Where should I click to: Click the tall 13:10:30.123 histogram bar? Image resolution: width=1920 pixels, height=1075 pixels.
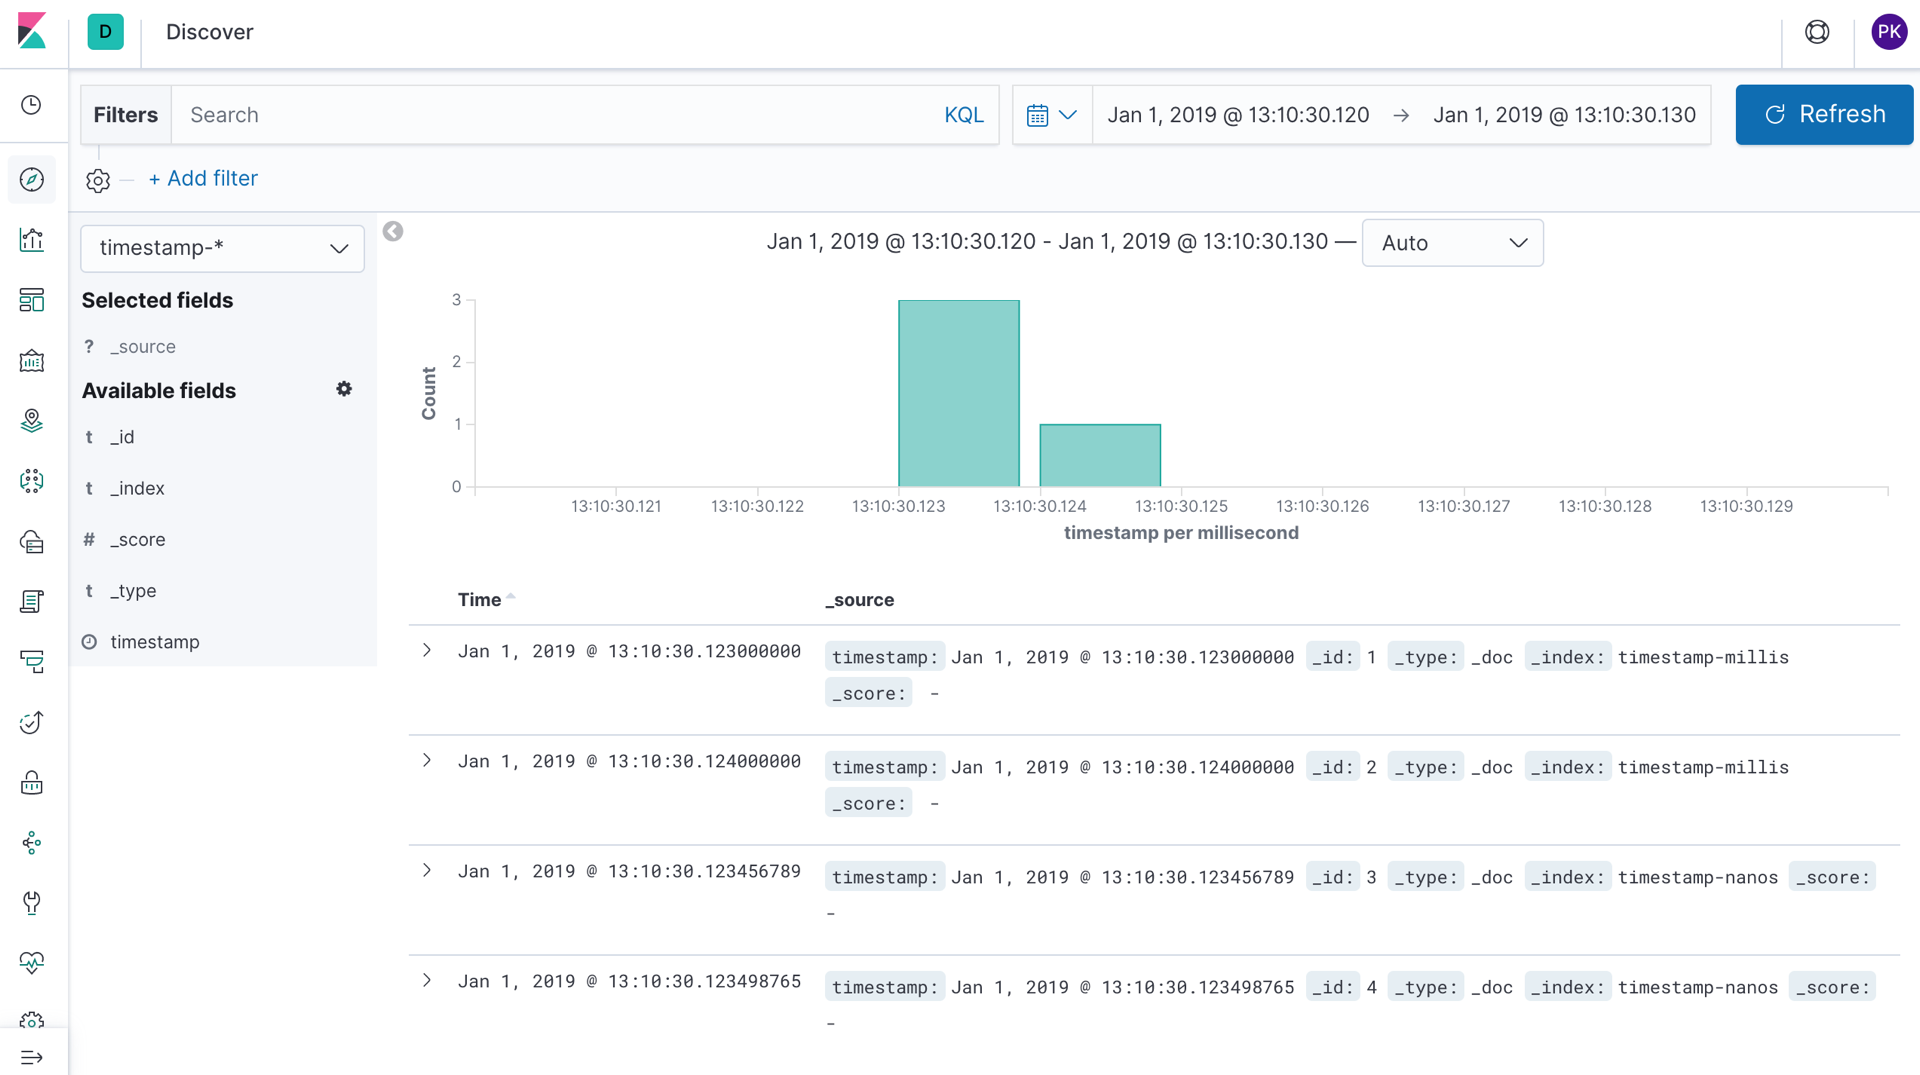click(x=959, y=393)
